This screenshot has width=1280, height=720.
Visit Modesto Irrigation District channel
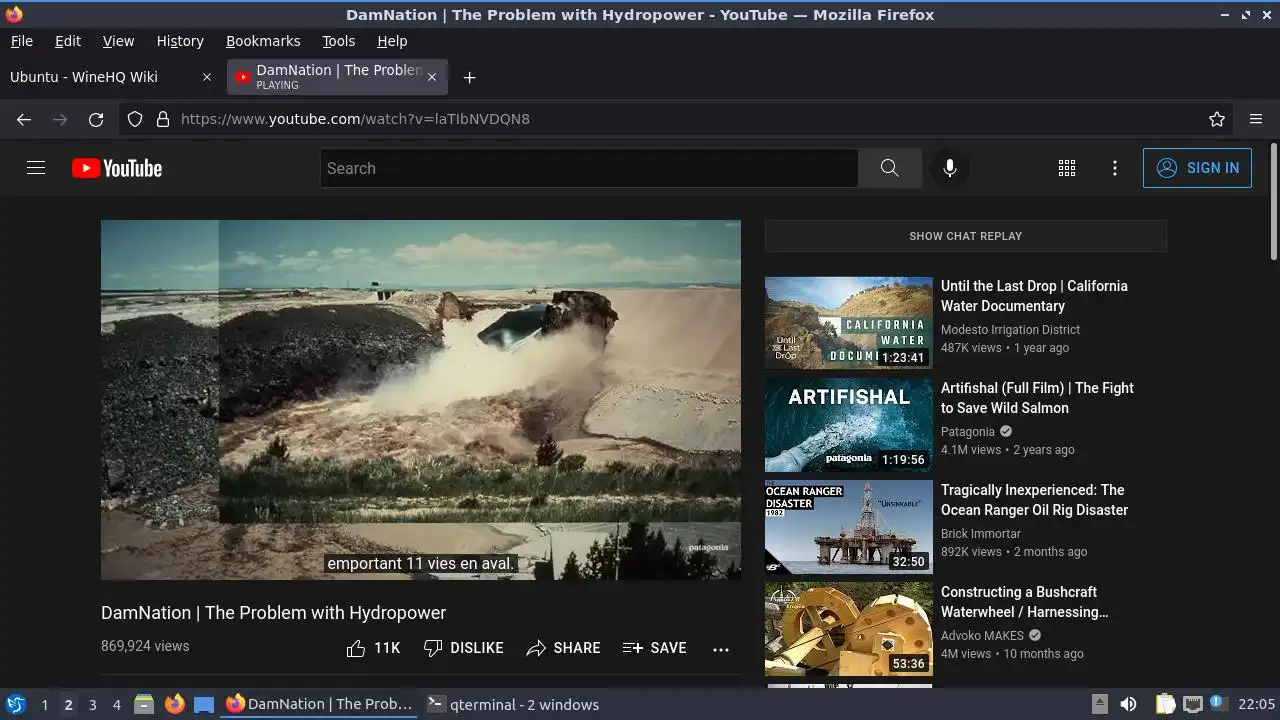click(x=1010, y=330)
